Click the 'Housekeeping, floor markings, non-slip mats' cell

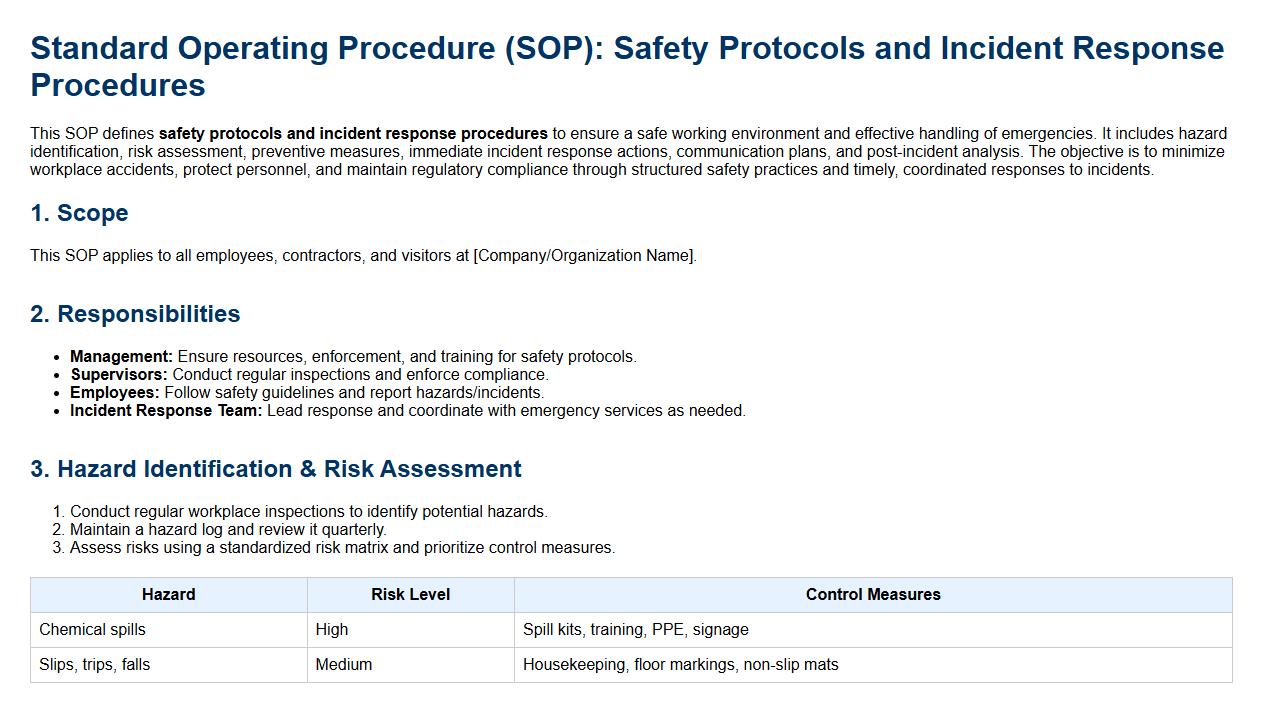[680, 665]
